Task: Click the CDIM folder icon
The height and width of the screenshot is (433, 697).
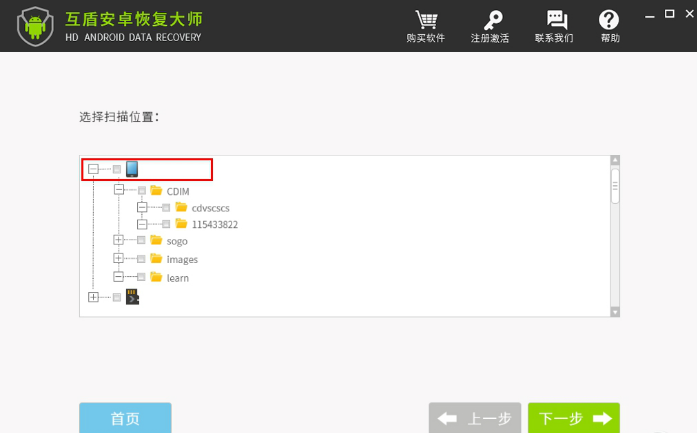Action: 156,191
